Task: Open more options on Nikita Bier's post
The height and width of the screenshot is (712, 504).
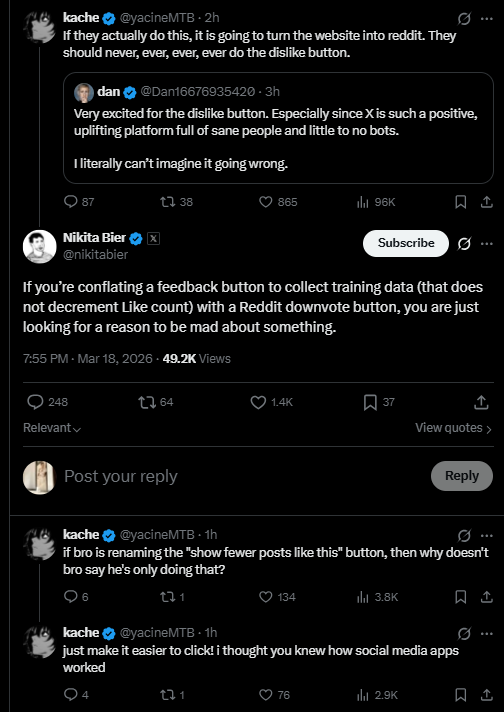Action: click(487, 244)
